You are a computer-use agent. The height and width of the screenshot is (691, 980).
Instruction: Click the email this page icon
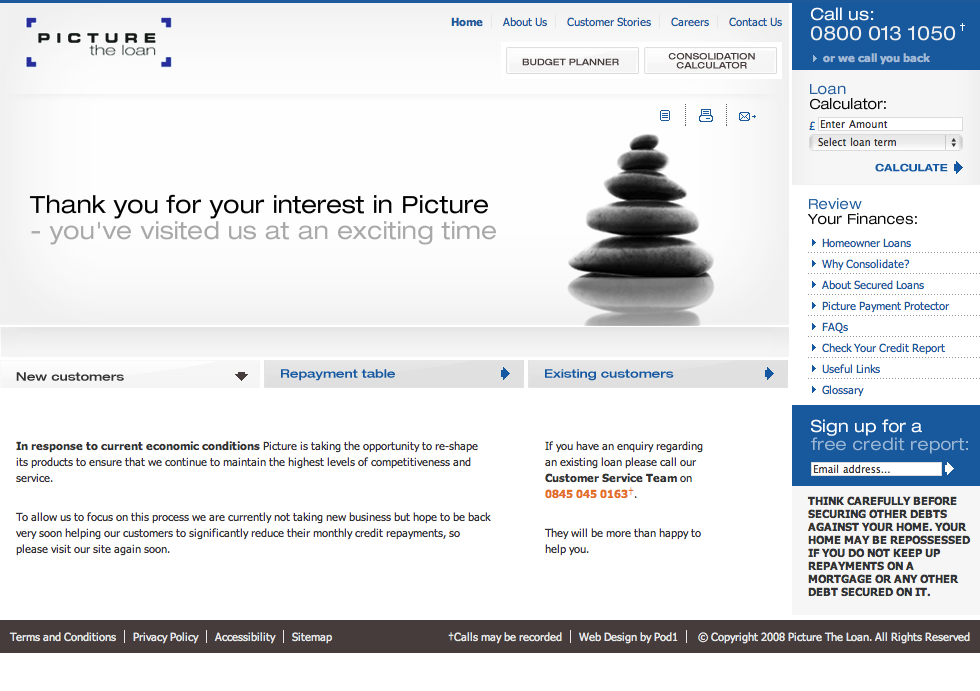747,116
